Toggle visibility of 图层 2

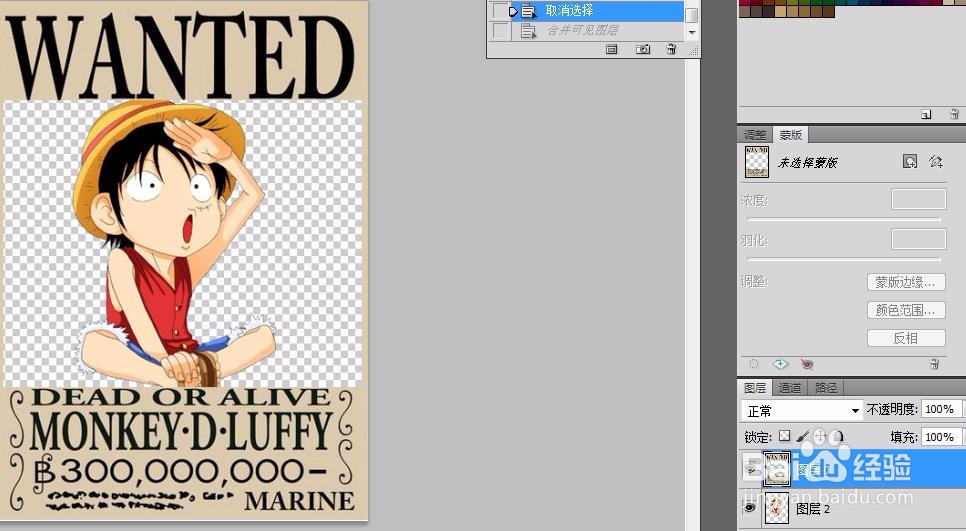(x=750, y=508)
